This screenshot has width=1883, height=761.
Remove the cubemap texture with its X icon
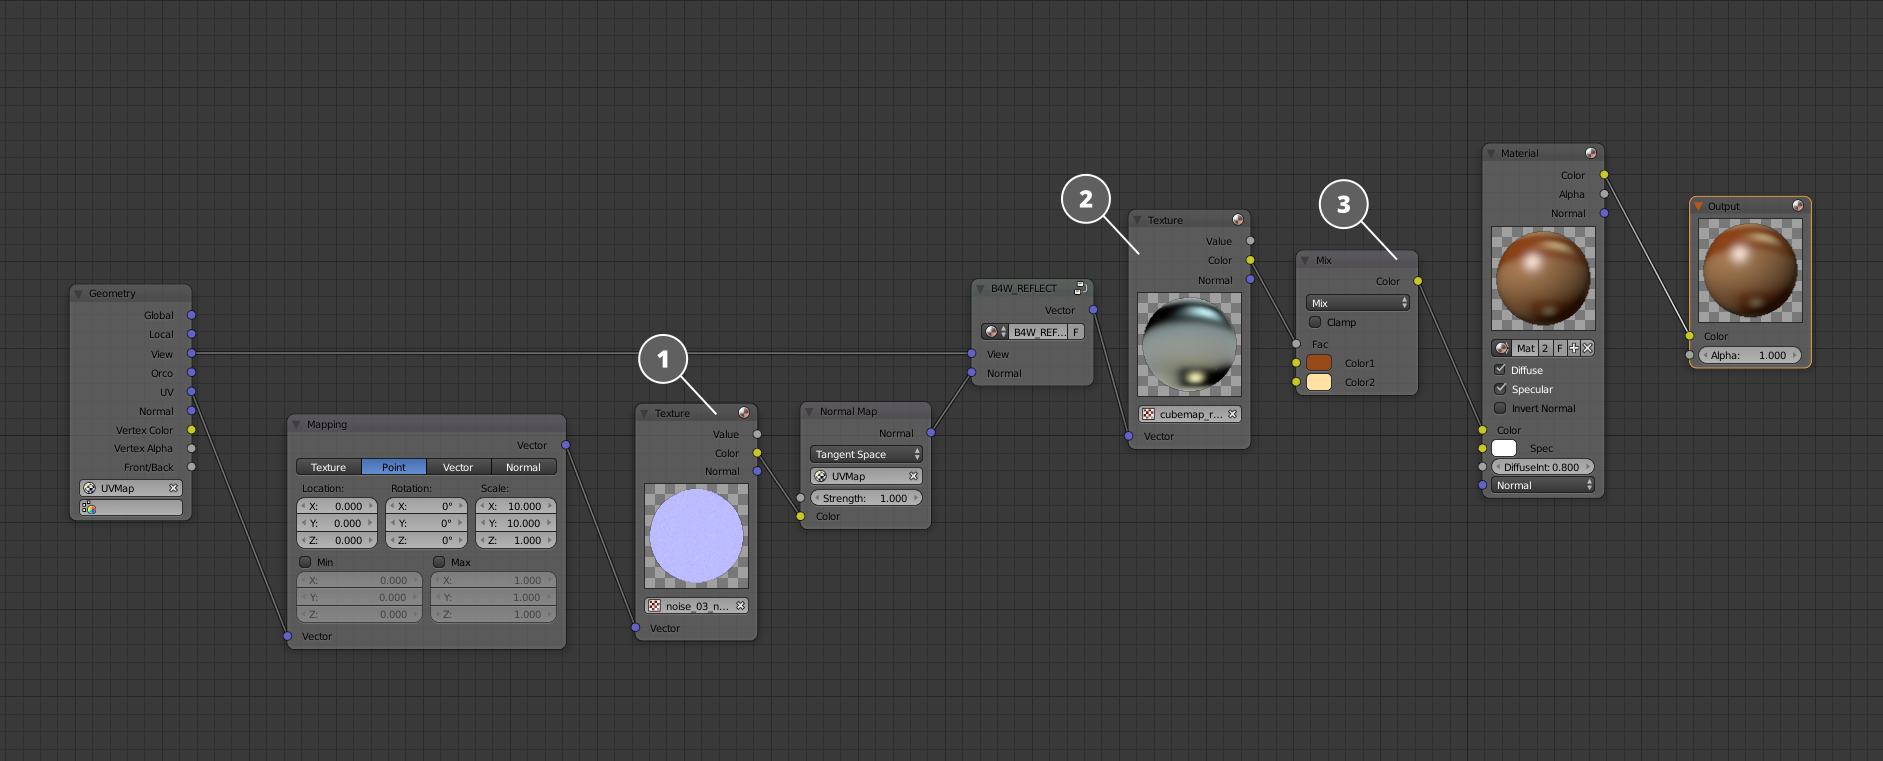click(x=1232, y=414)
